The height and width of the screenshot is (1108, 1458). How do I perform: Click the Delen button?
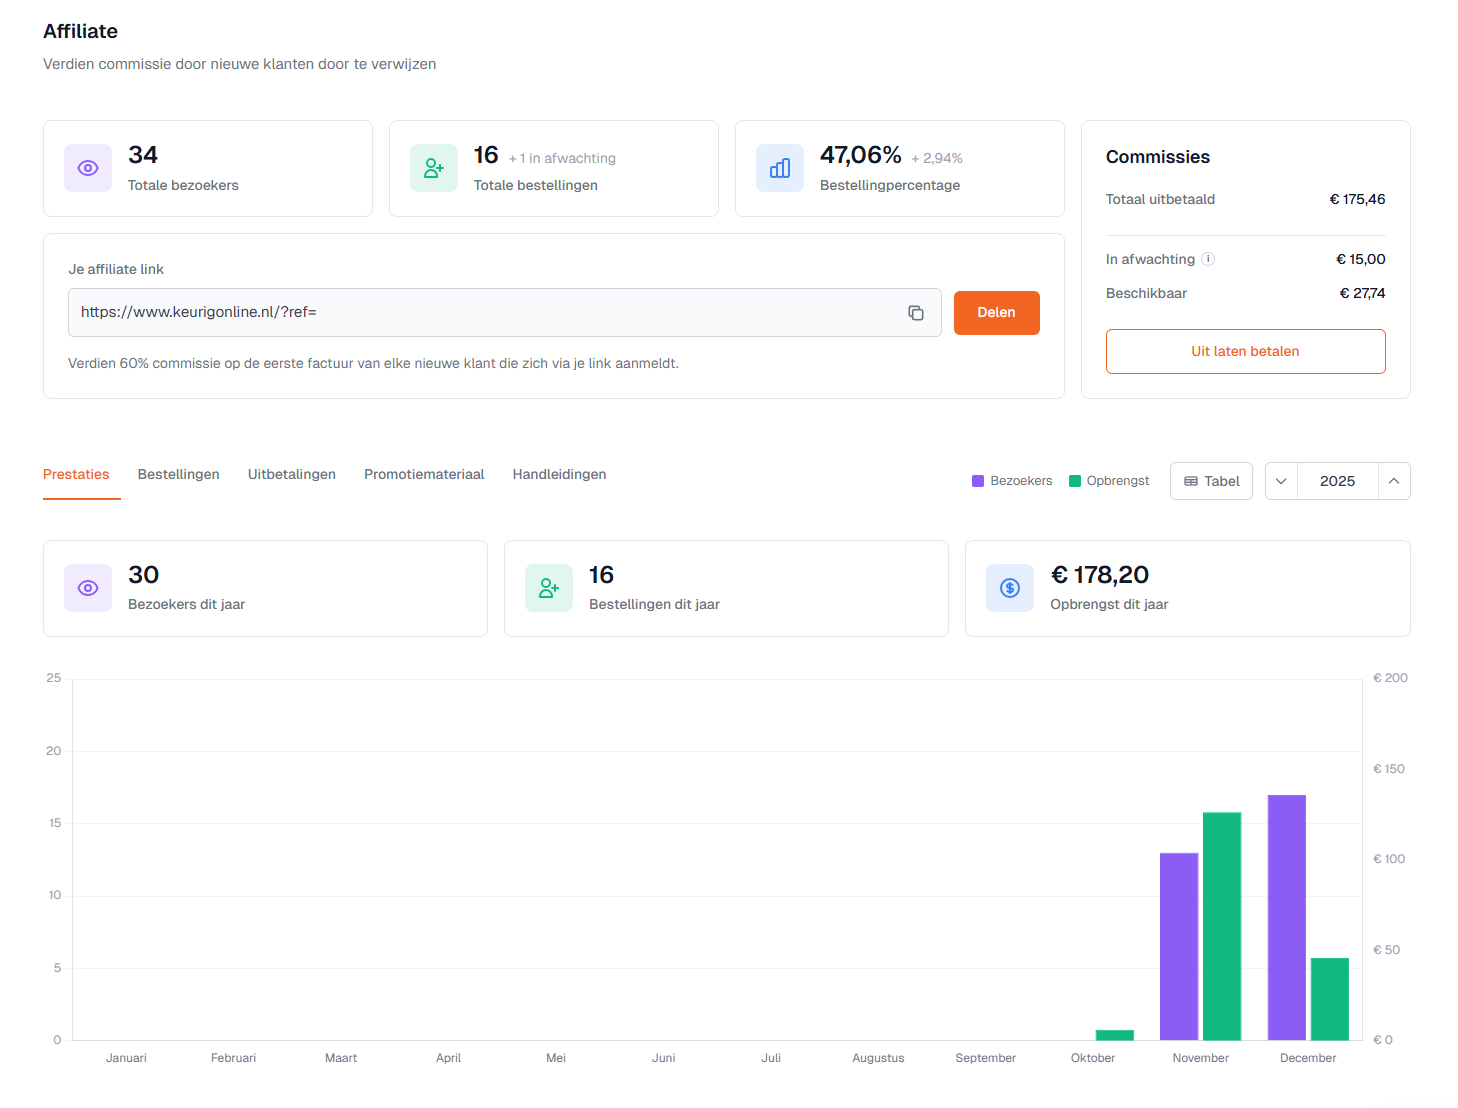(x=996, y=313)
